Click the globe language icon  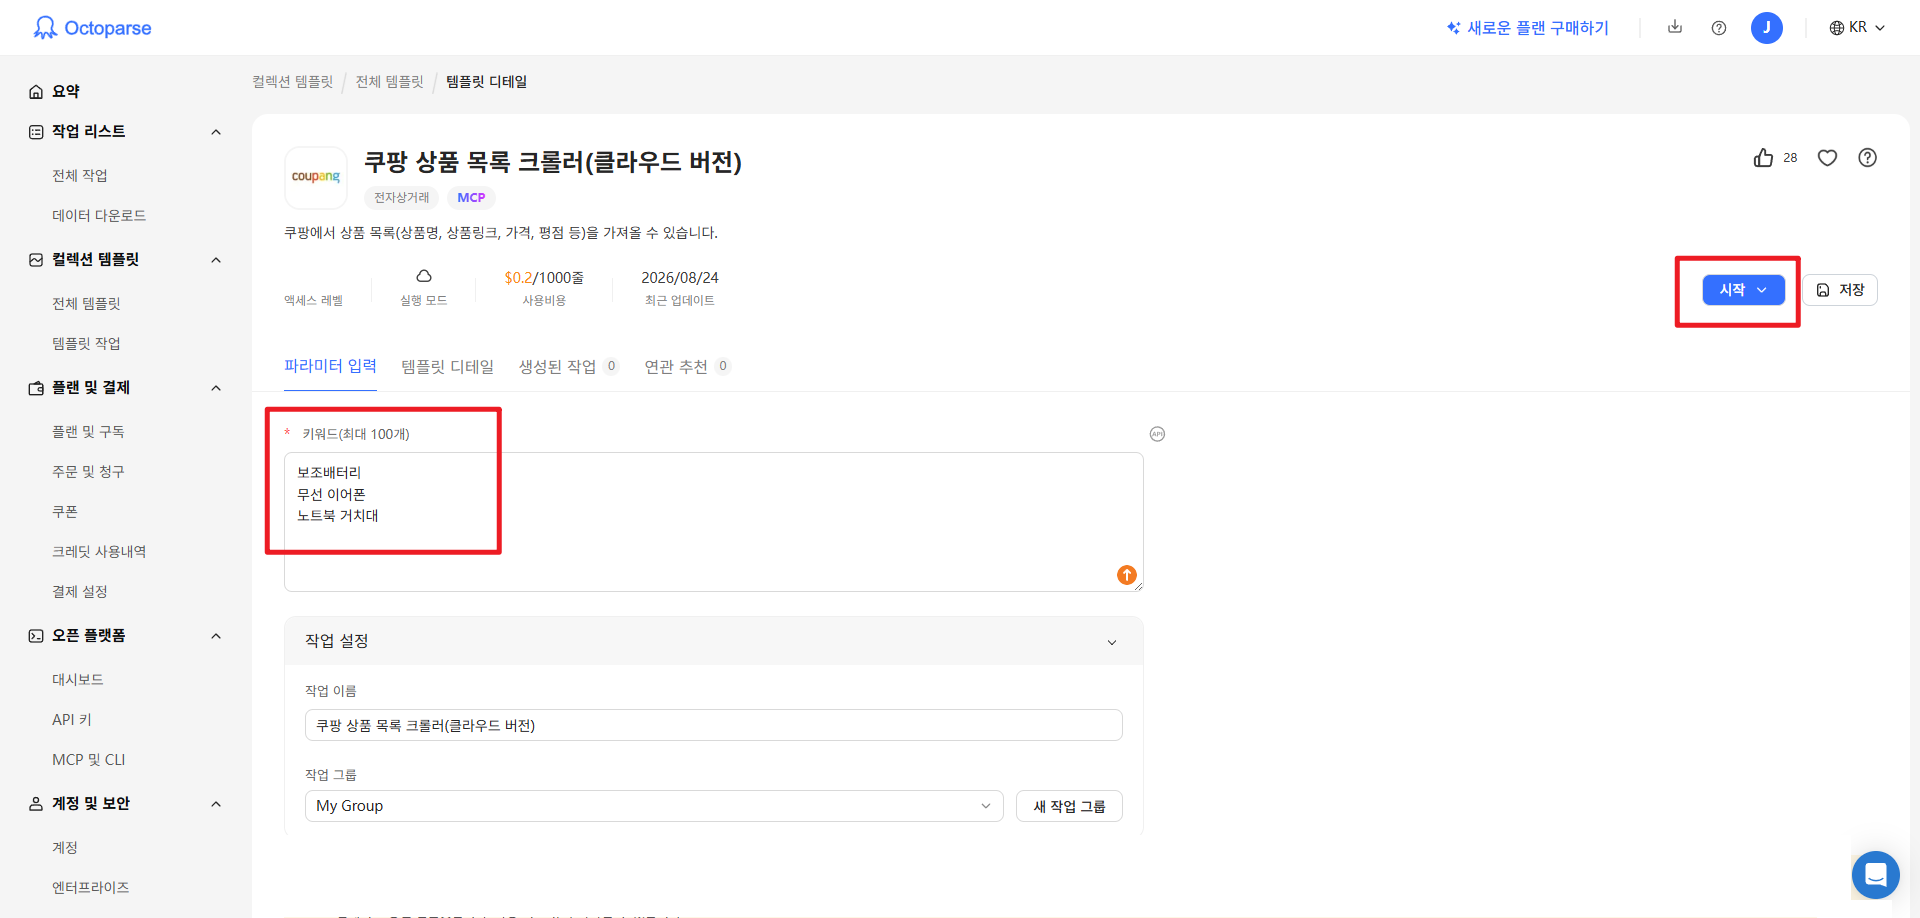pyautogui.click(x=1837, y=28)
